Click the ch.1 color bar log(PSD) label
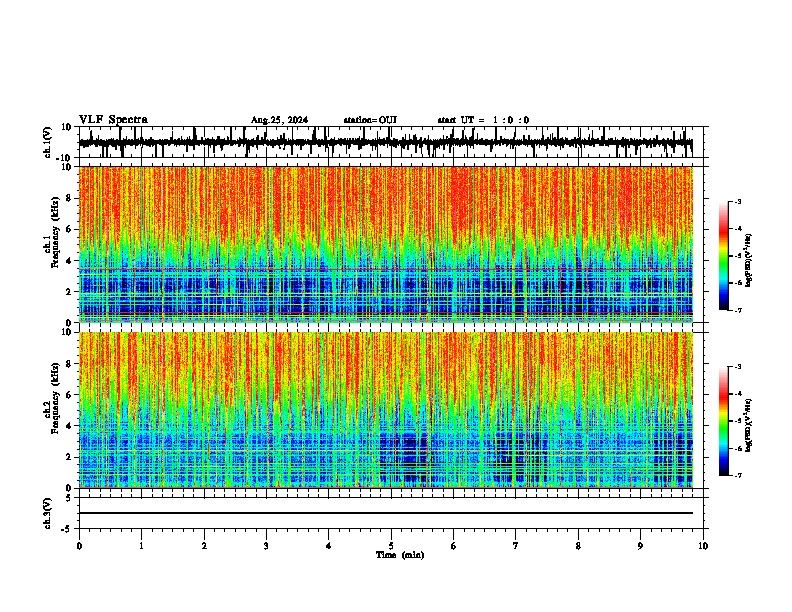Image resolution: width=792 pixels, height=612 pixels. pyautogui.click(x=749, y=261)
